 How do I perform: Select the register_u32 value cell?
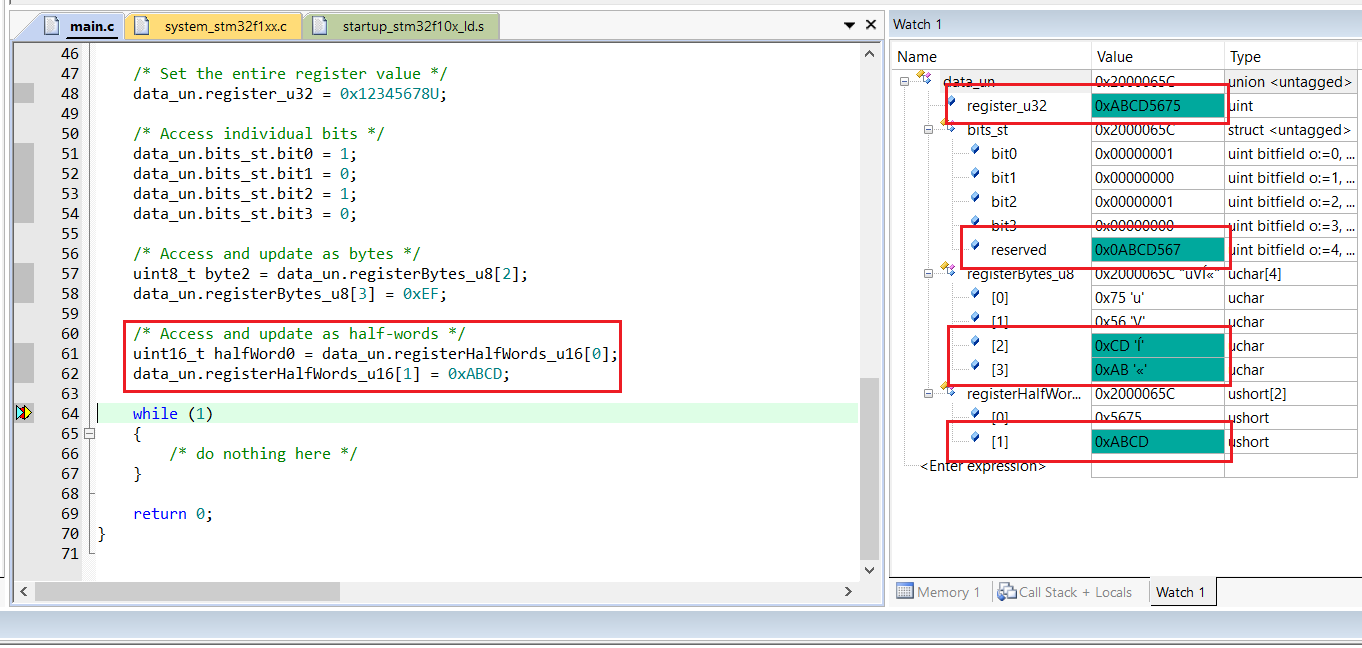(1157, 105)
